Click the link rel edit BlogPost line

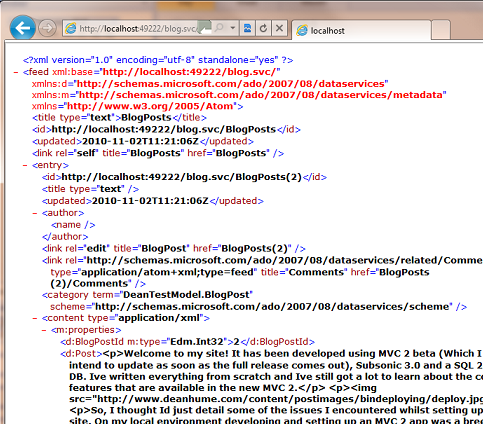point(174,249)
